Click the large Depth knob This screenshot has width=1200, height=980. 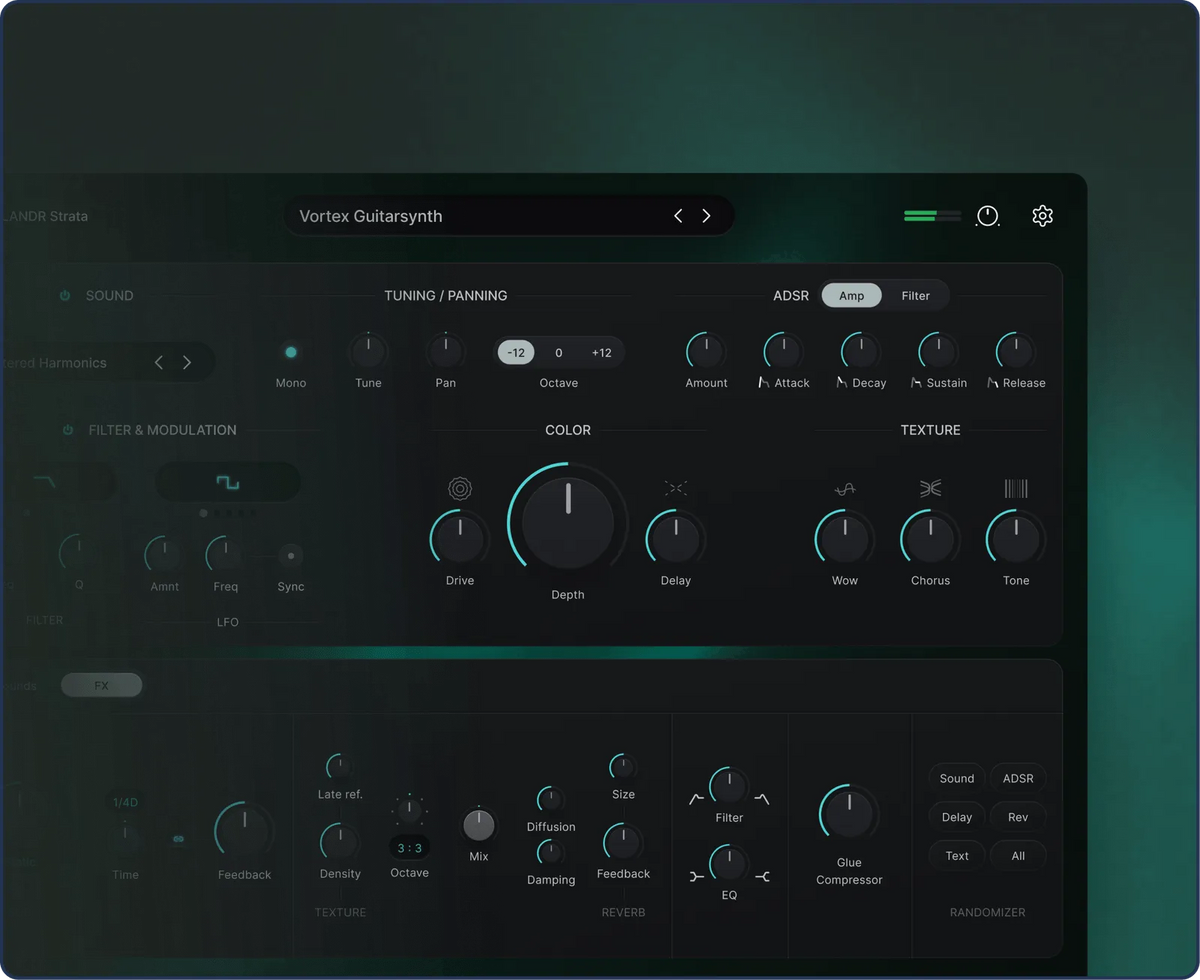[x=568, y=522]
